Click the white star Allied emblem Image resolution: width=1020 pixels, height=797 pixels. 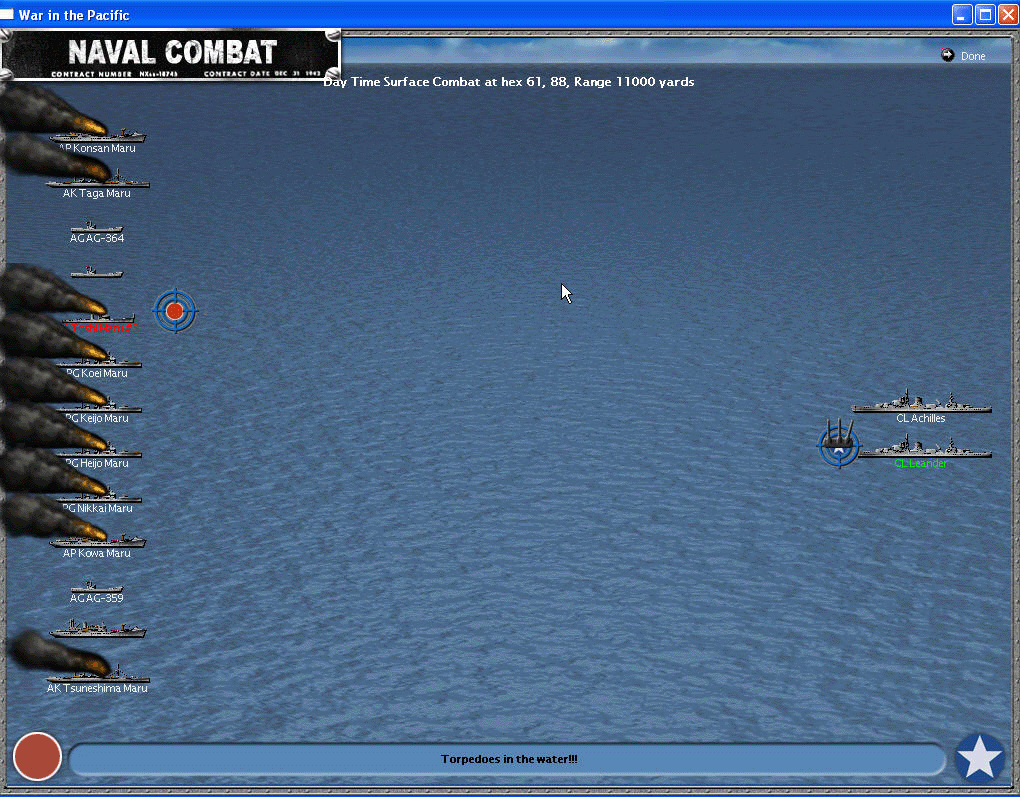coord(980,758)
